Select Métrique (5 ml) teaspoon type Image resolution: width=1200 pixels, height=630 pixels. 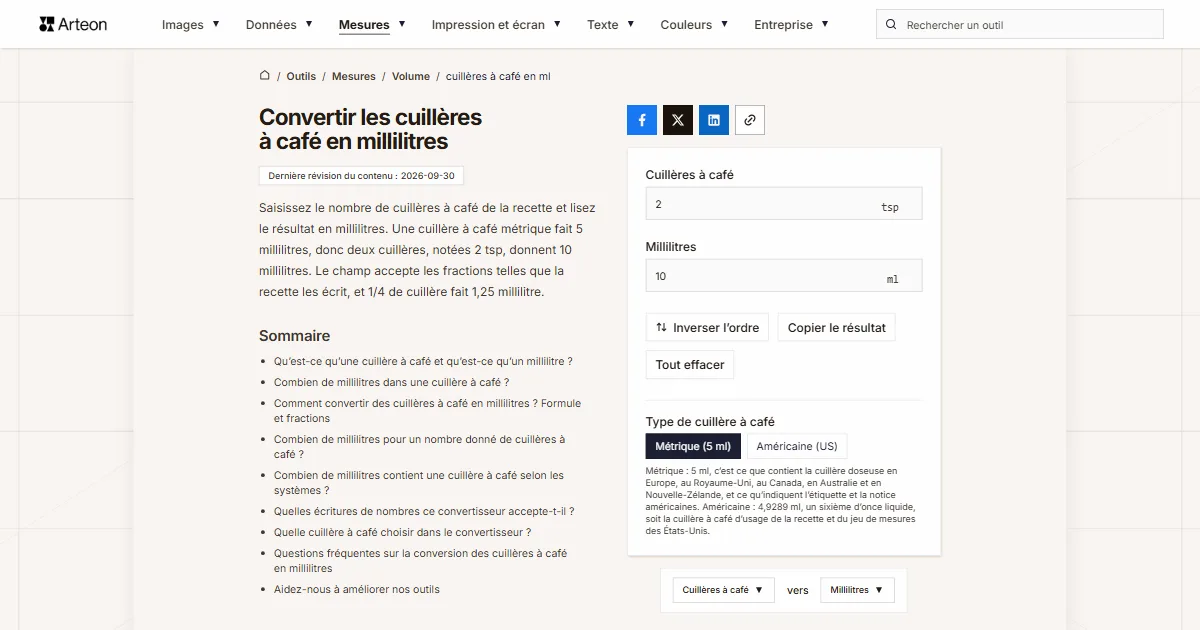click(x=693, y=446)
